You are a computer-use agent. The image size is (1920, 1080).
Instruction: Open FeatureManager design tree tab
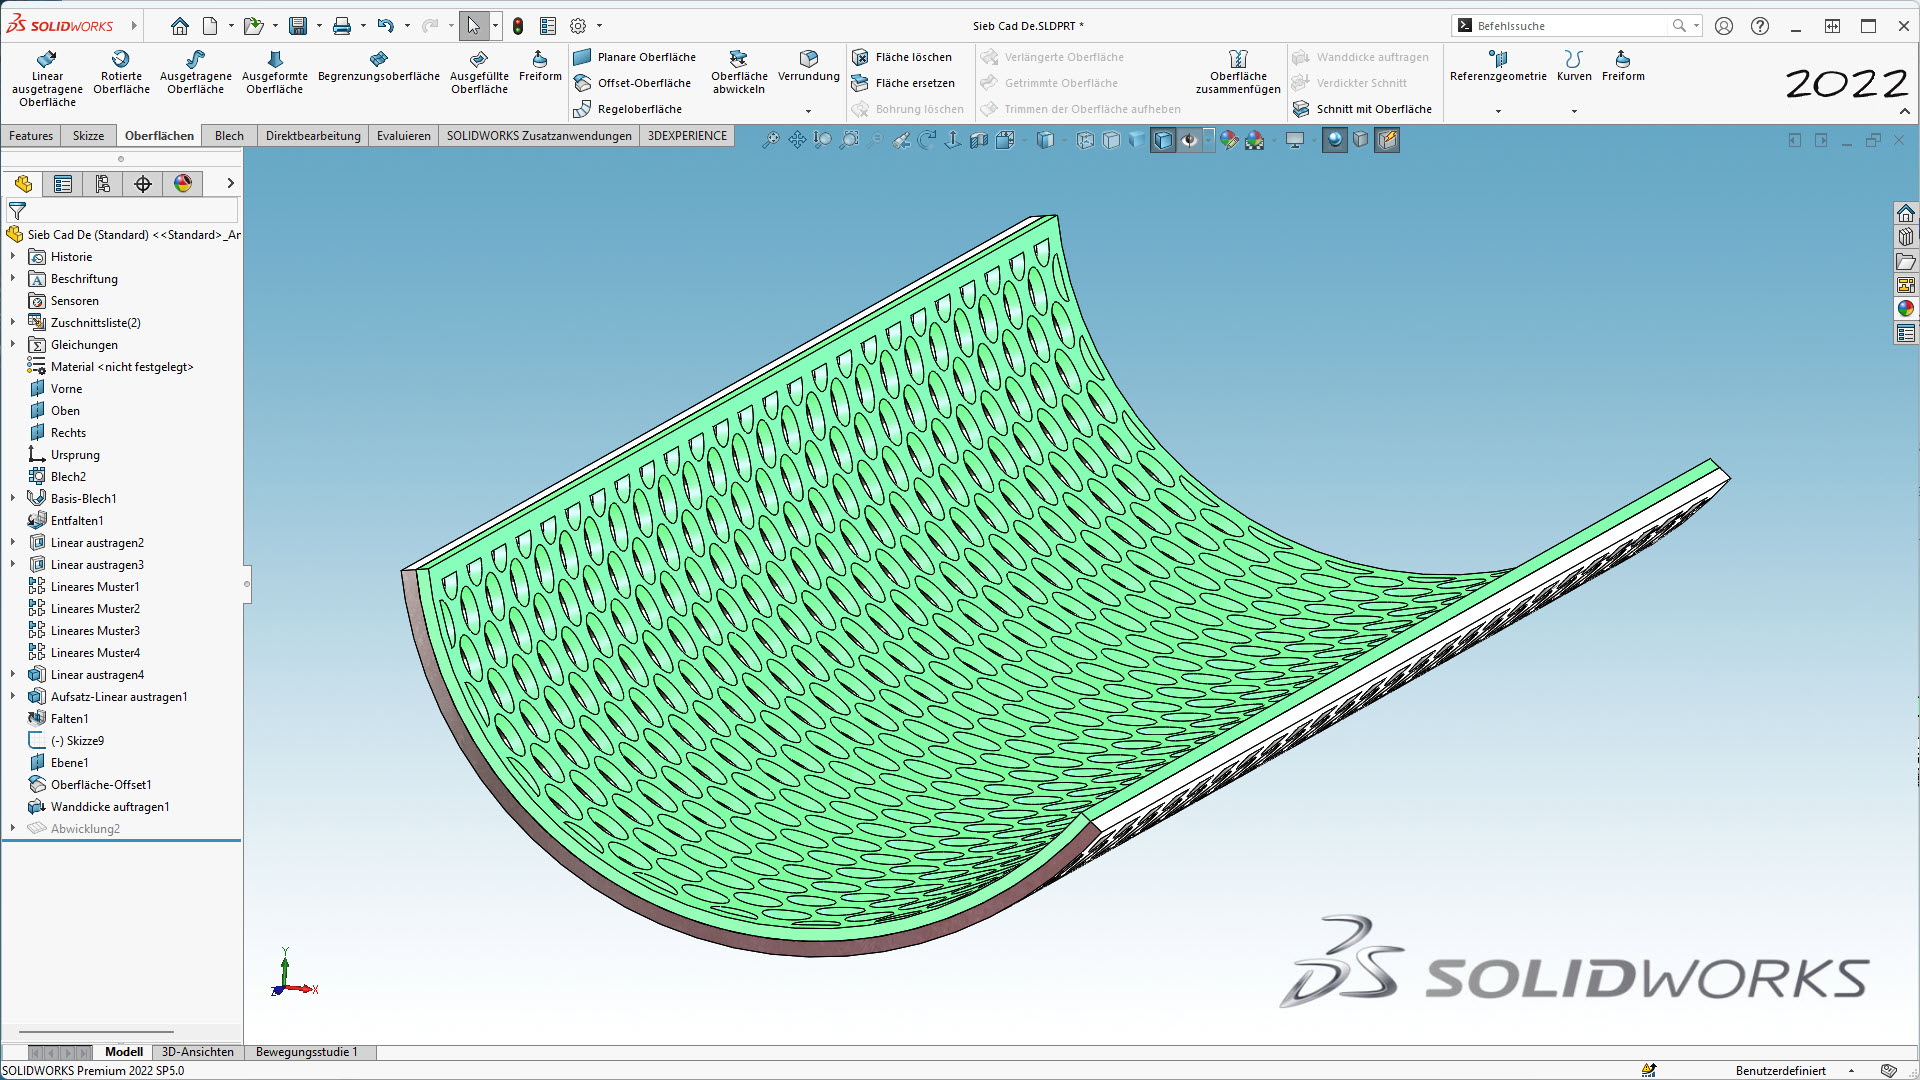pyautogui.click(x=24, y=184)
